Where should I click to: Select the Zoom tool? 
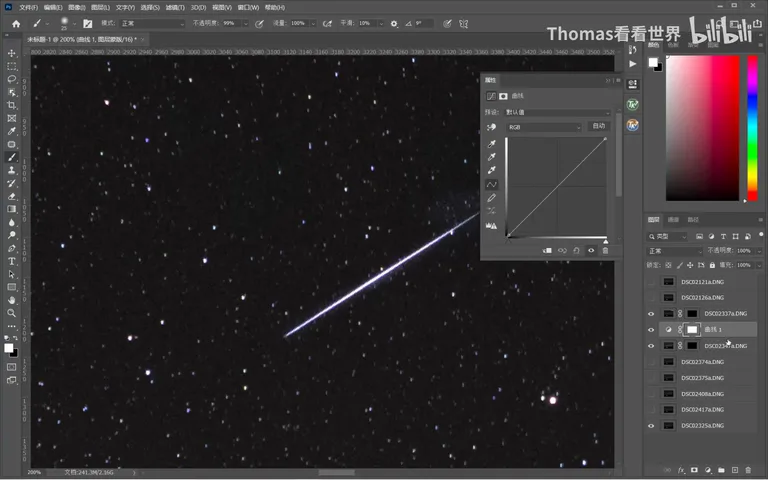(x=12, y=313)
